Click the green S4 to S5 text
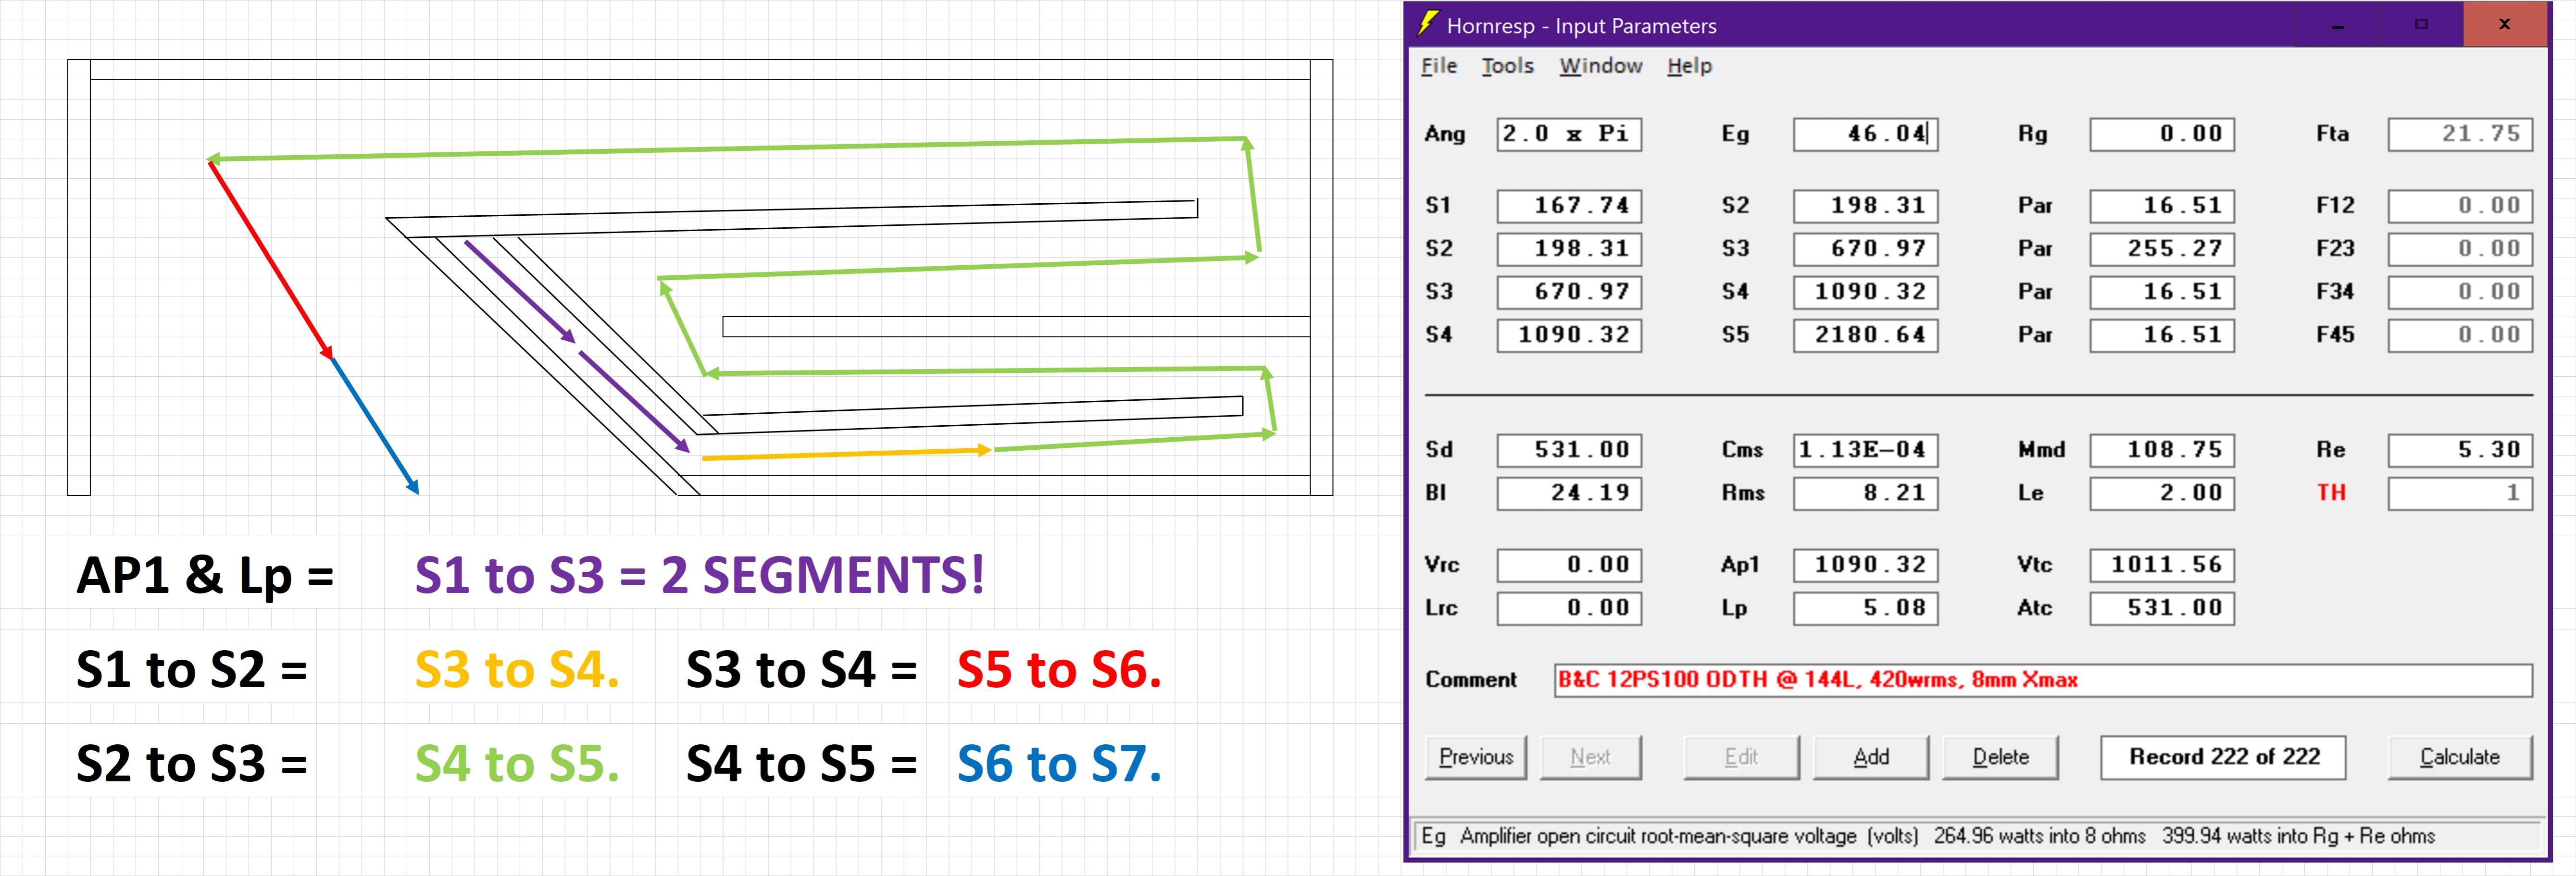Image resolution: width=2576 pixels, height=876 pixels. coord(517,764)
